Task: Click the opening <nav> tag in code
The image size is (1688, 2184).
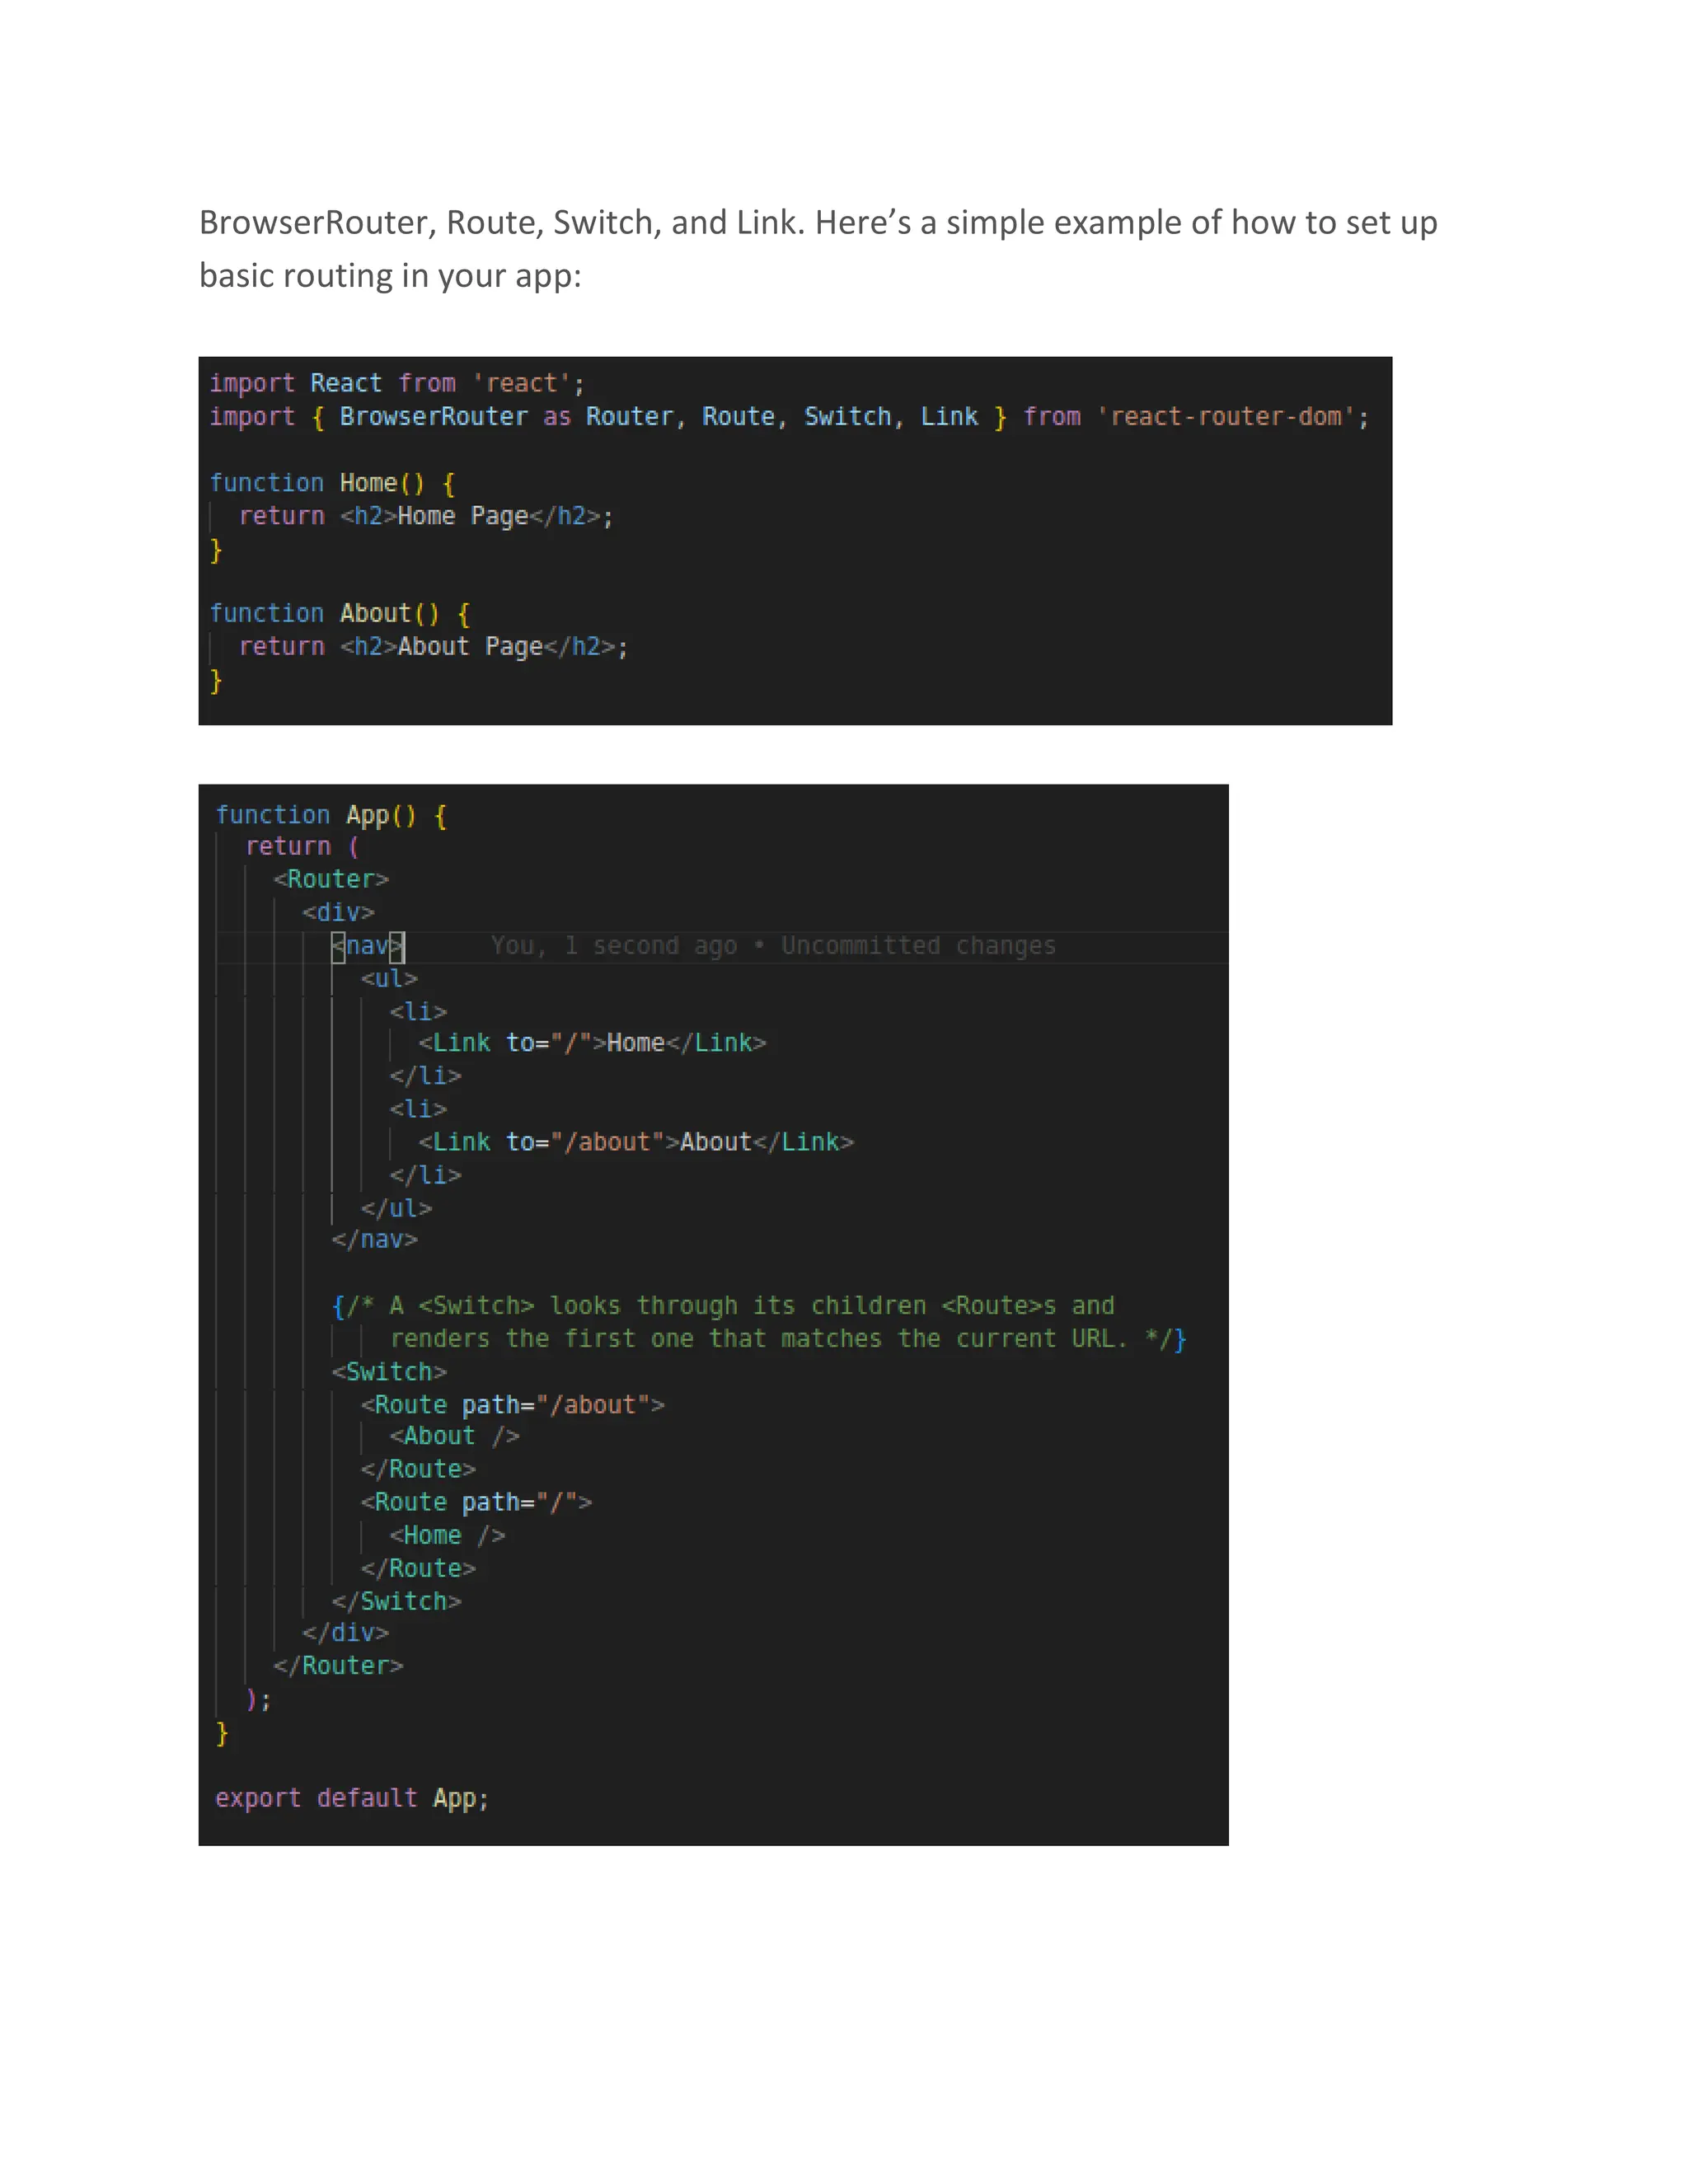Action: [x=367, y=946]
